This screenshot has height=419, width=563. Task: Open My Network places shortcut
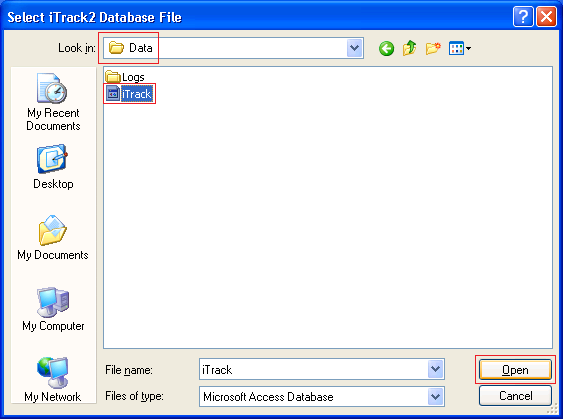pos(53,380)
